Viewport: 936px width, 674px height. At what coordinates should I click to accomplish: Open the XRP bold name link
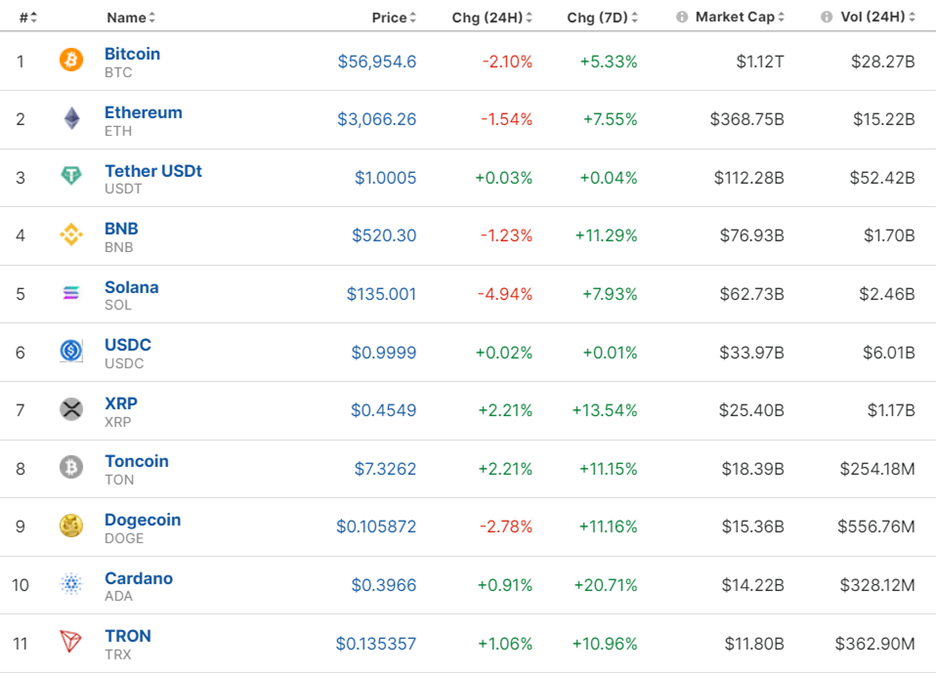[121, 403]
